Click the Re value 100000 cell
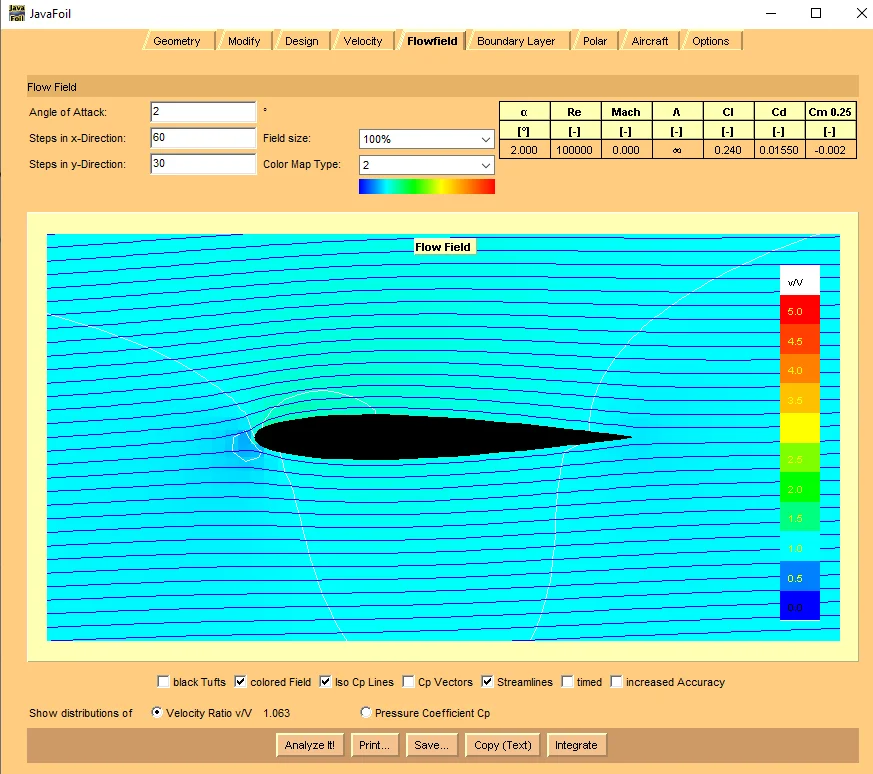The image size is (873, 774). (575, 150)
